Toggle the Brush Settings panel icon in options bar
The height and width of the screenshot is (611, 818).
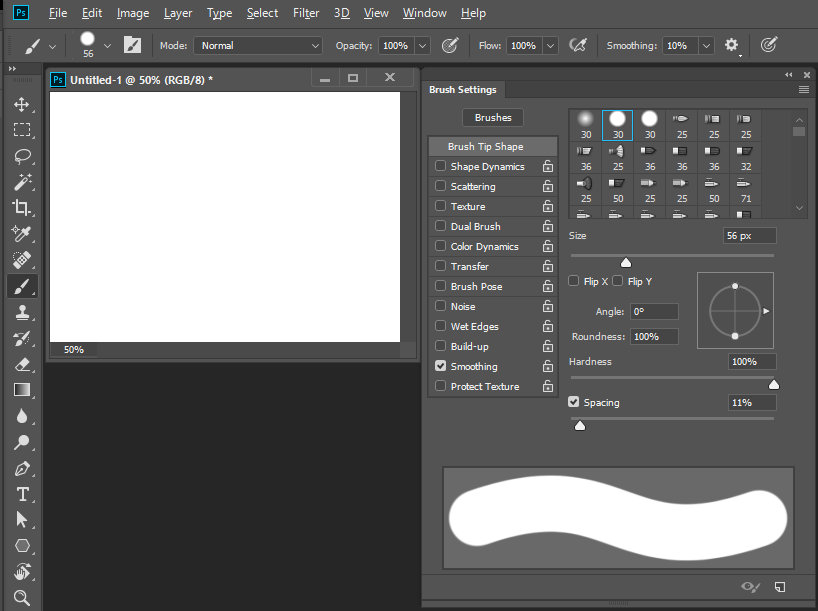pos(133,45)
